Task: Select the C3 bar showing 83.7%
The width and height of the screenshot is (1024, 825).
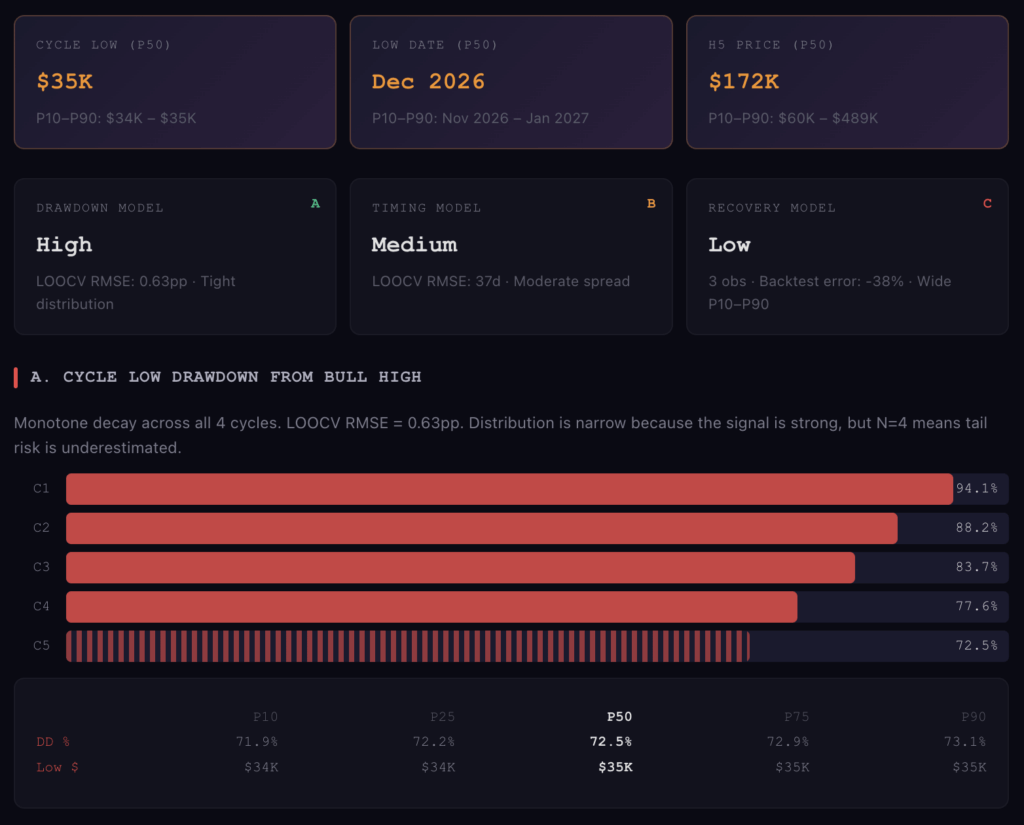Action: point(460,567)
